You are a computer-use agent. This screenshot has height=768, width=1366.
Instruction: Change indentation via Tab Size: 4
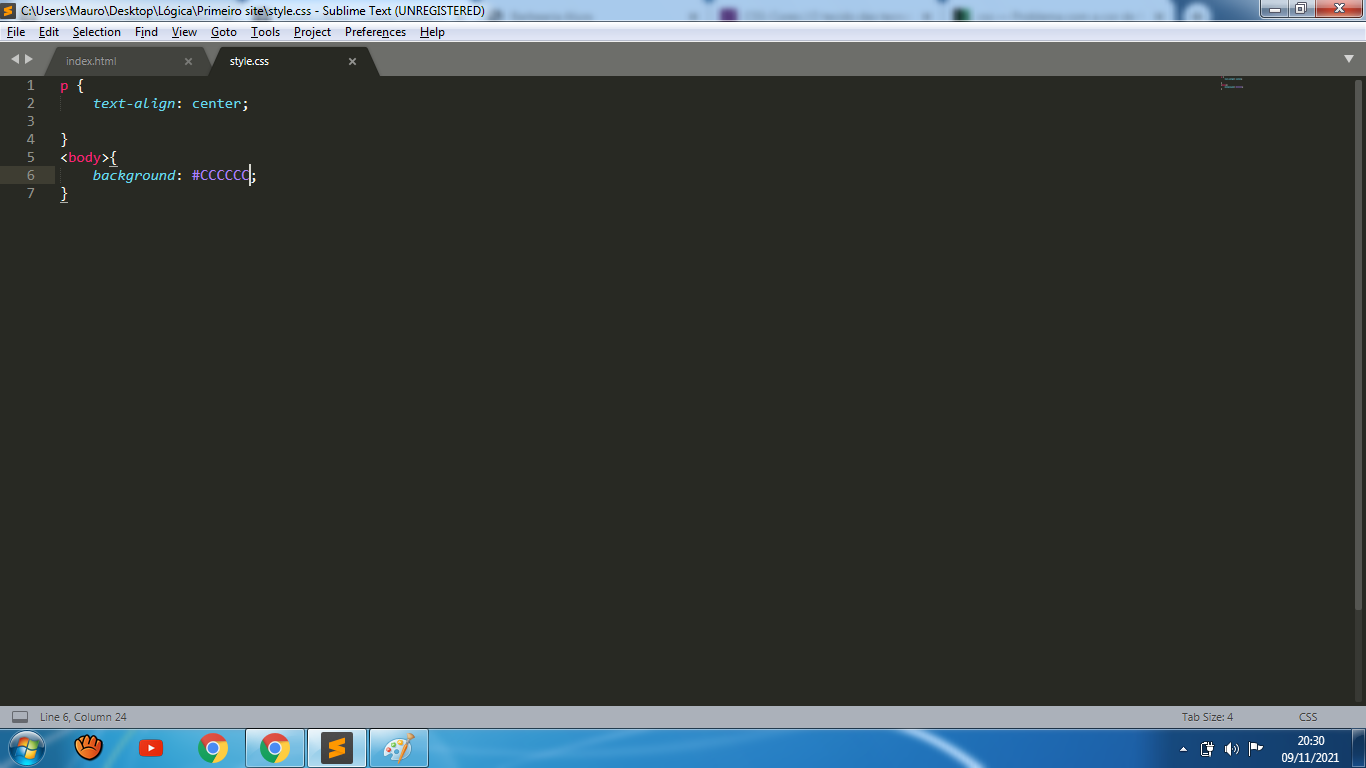(x=1207, y=717)
